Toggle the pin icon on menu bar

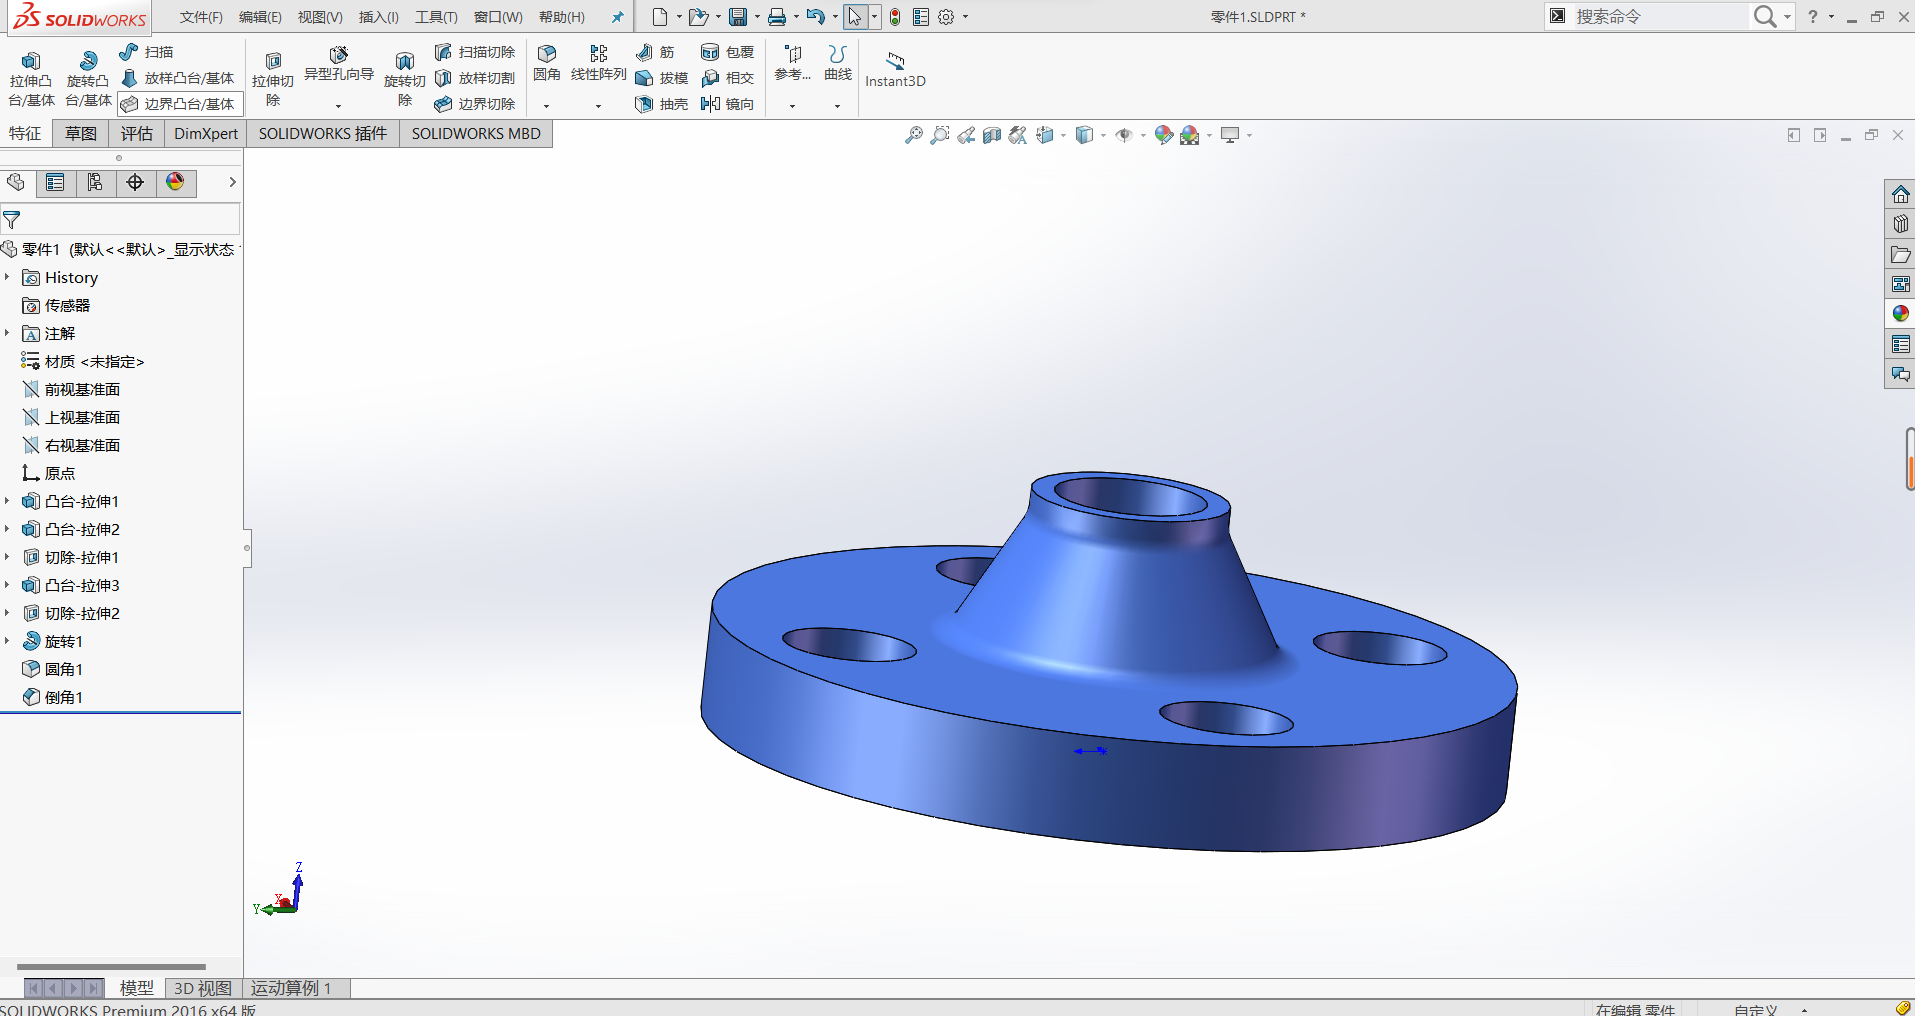(617, 17)
